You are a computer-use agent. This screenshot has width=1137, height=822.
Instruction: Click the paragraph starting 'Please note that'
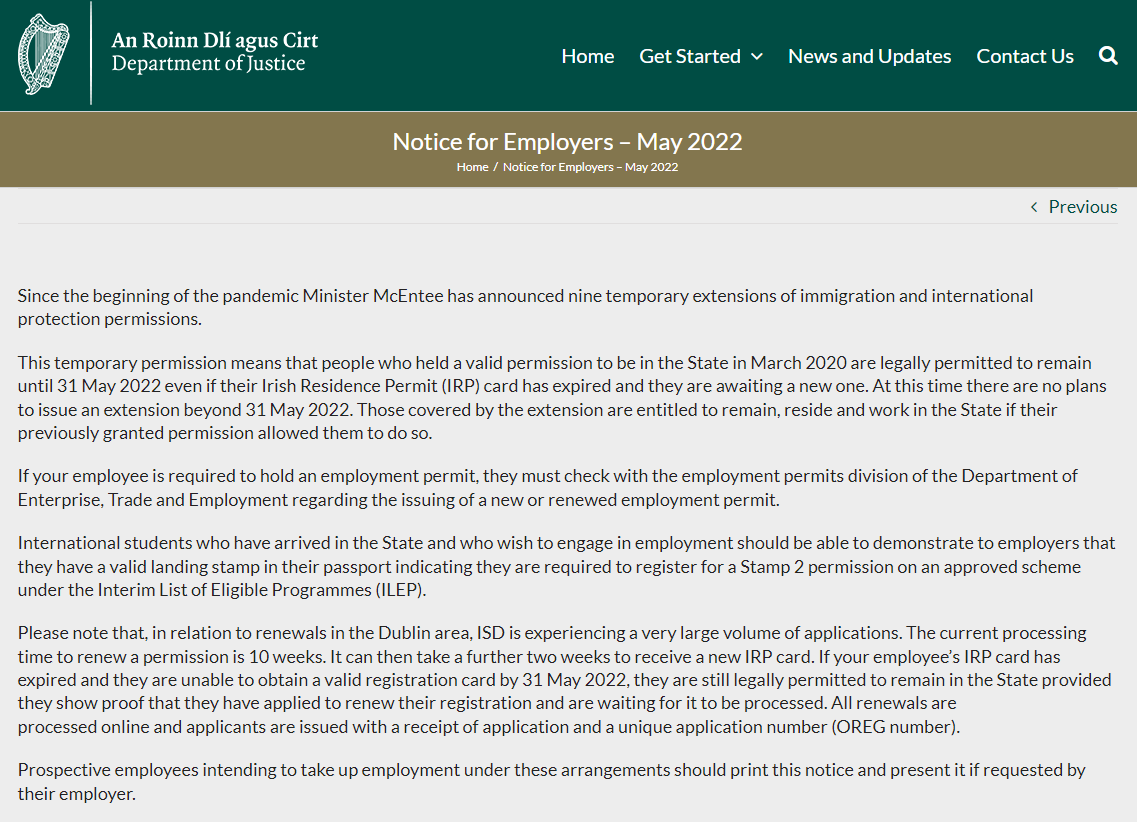click(x=565, y=680)
